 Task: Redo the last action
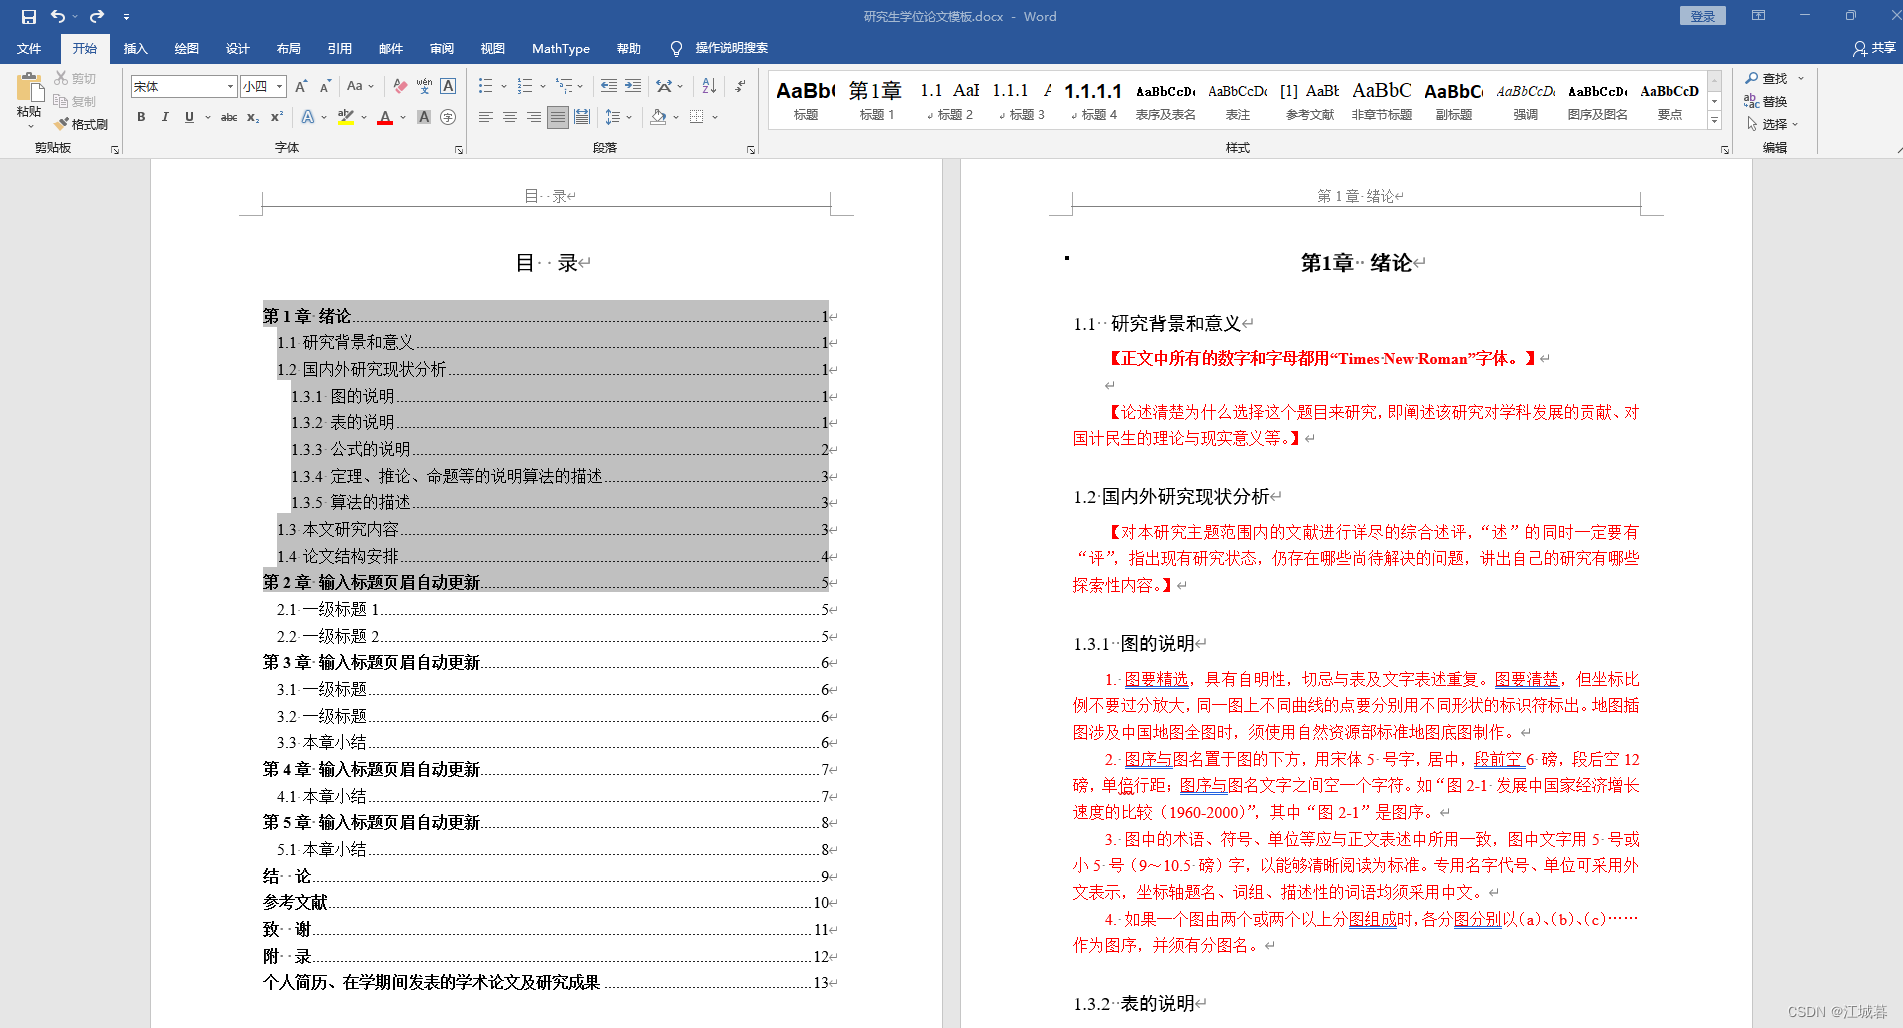(x=97, y=16)
